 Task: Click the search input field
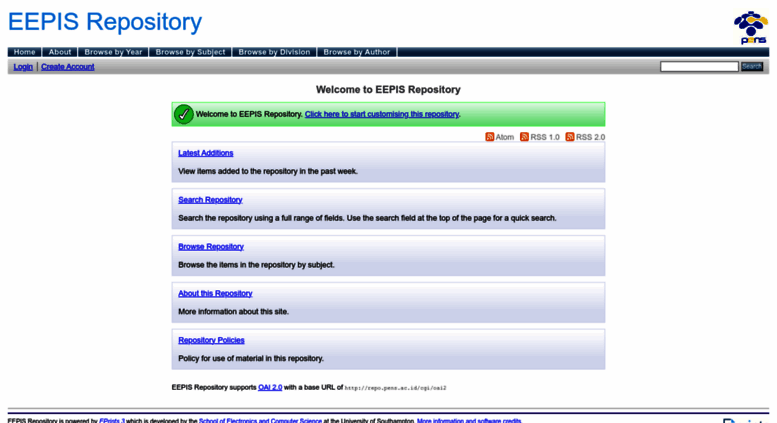[x=699, y=66]
